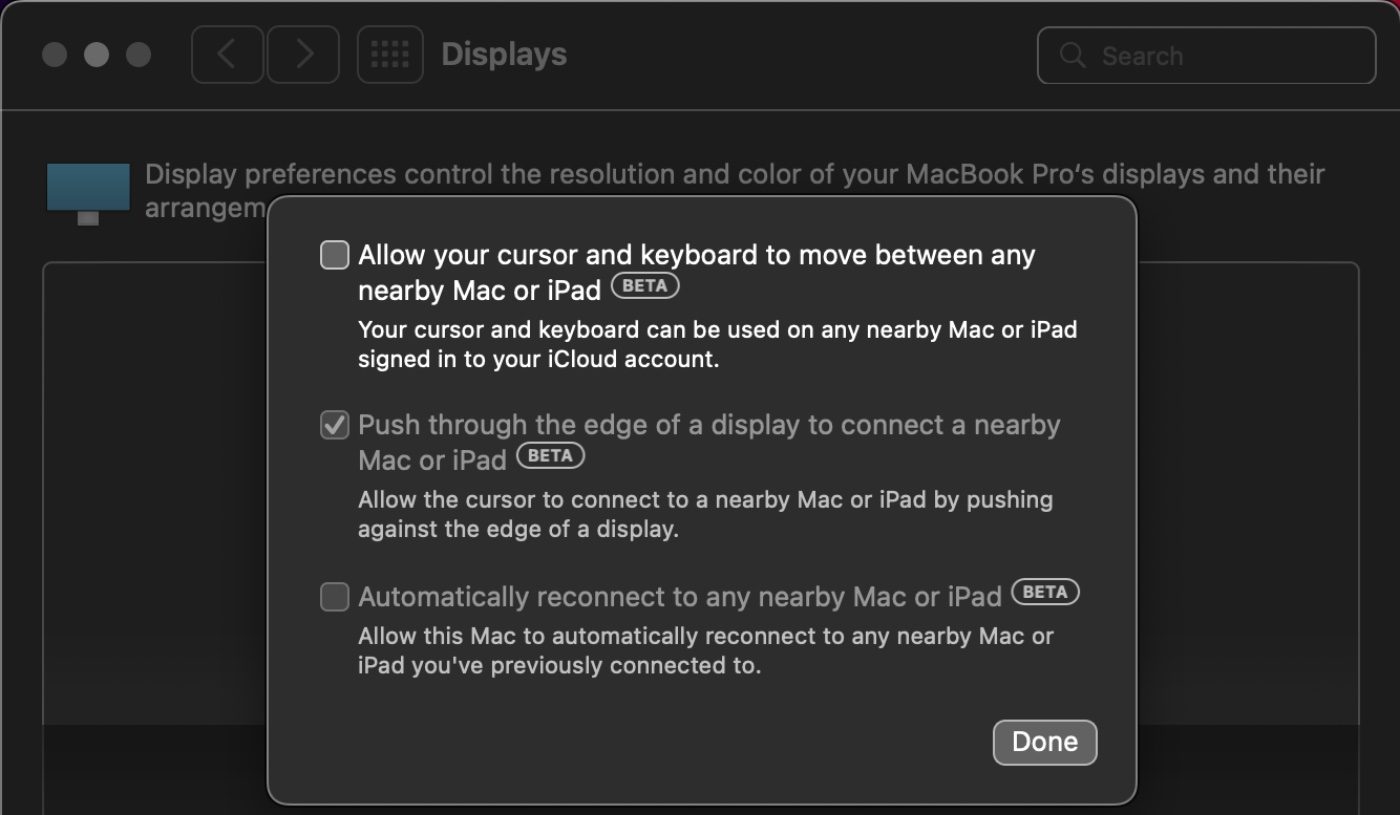Click the 'signed in to your iCloud account' description

[538, 360]
